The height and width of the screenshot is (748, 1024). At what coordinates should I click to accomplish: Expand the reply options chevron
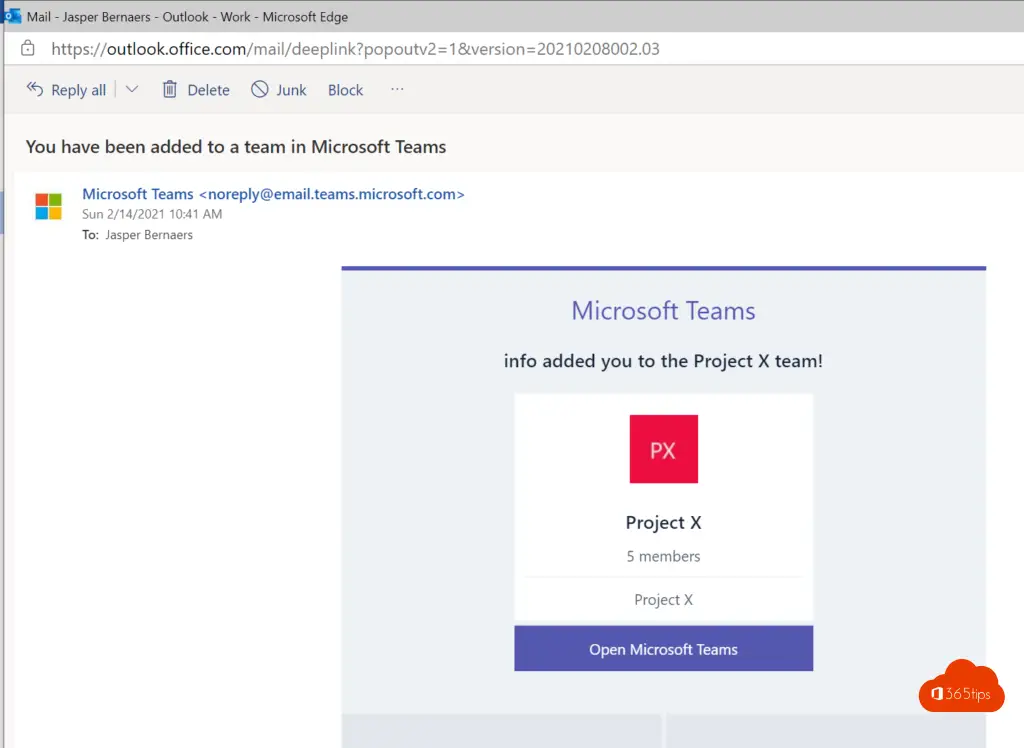pyautogui.click(x=132, y=90)
